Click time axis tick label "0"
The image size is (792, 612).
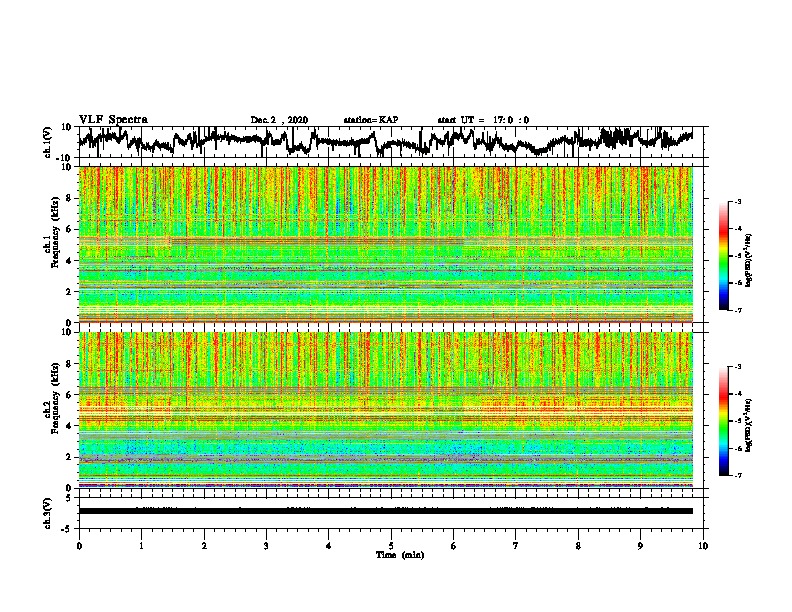pyautogui.click(x=79, y=546)
